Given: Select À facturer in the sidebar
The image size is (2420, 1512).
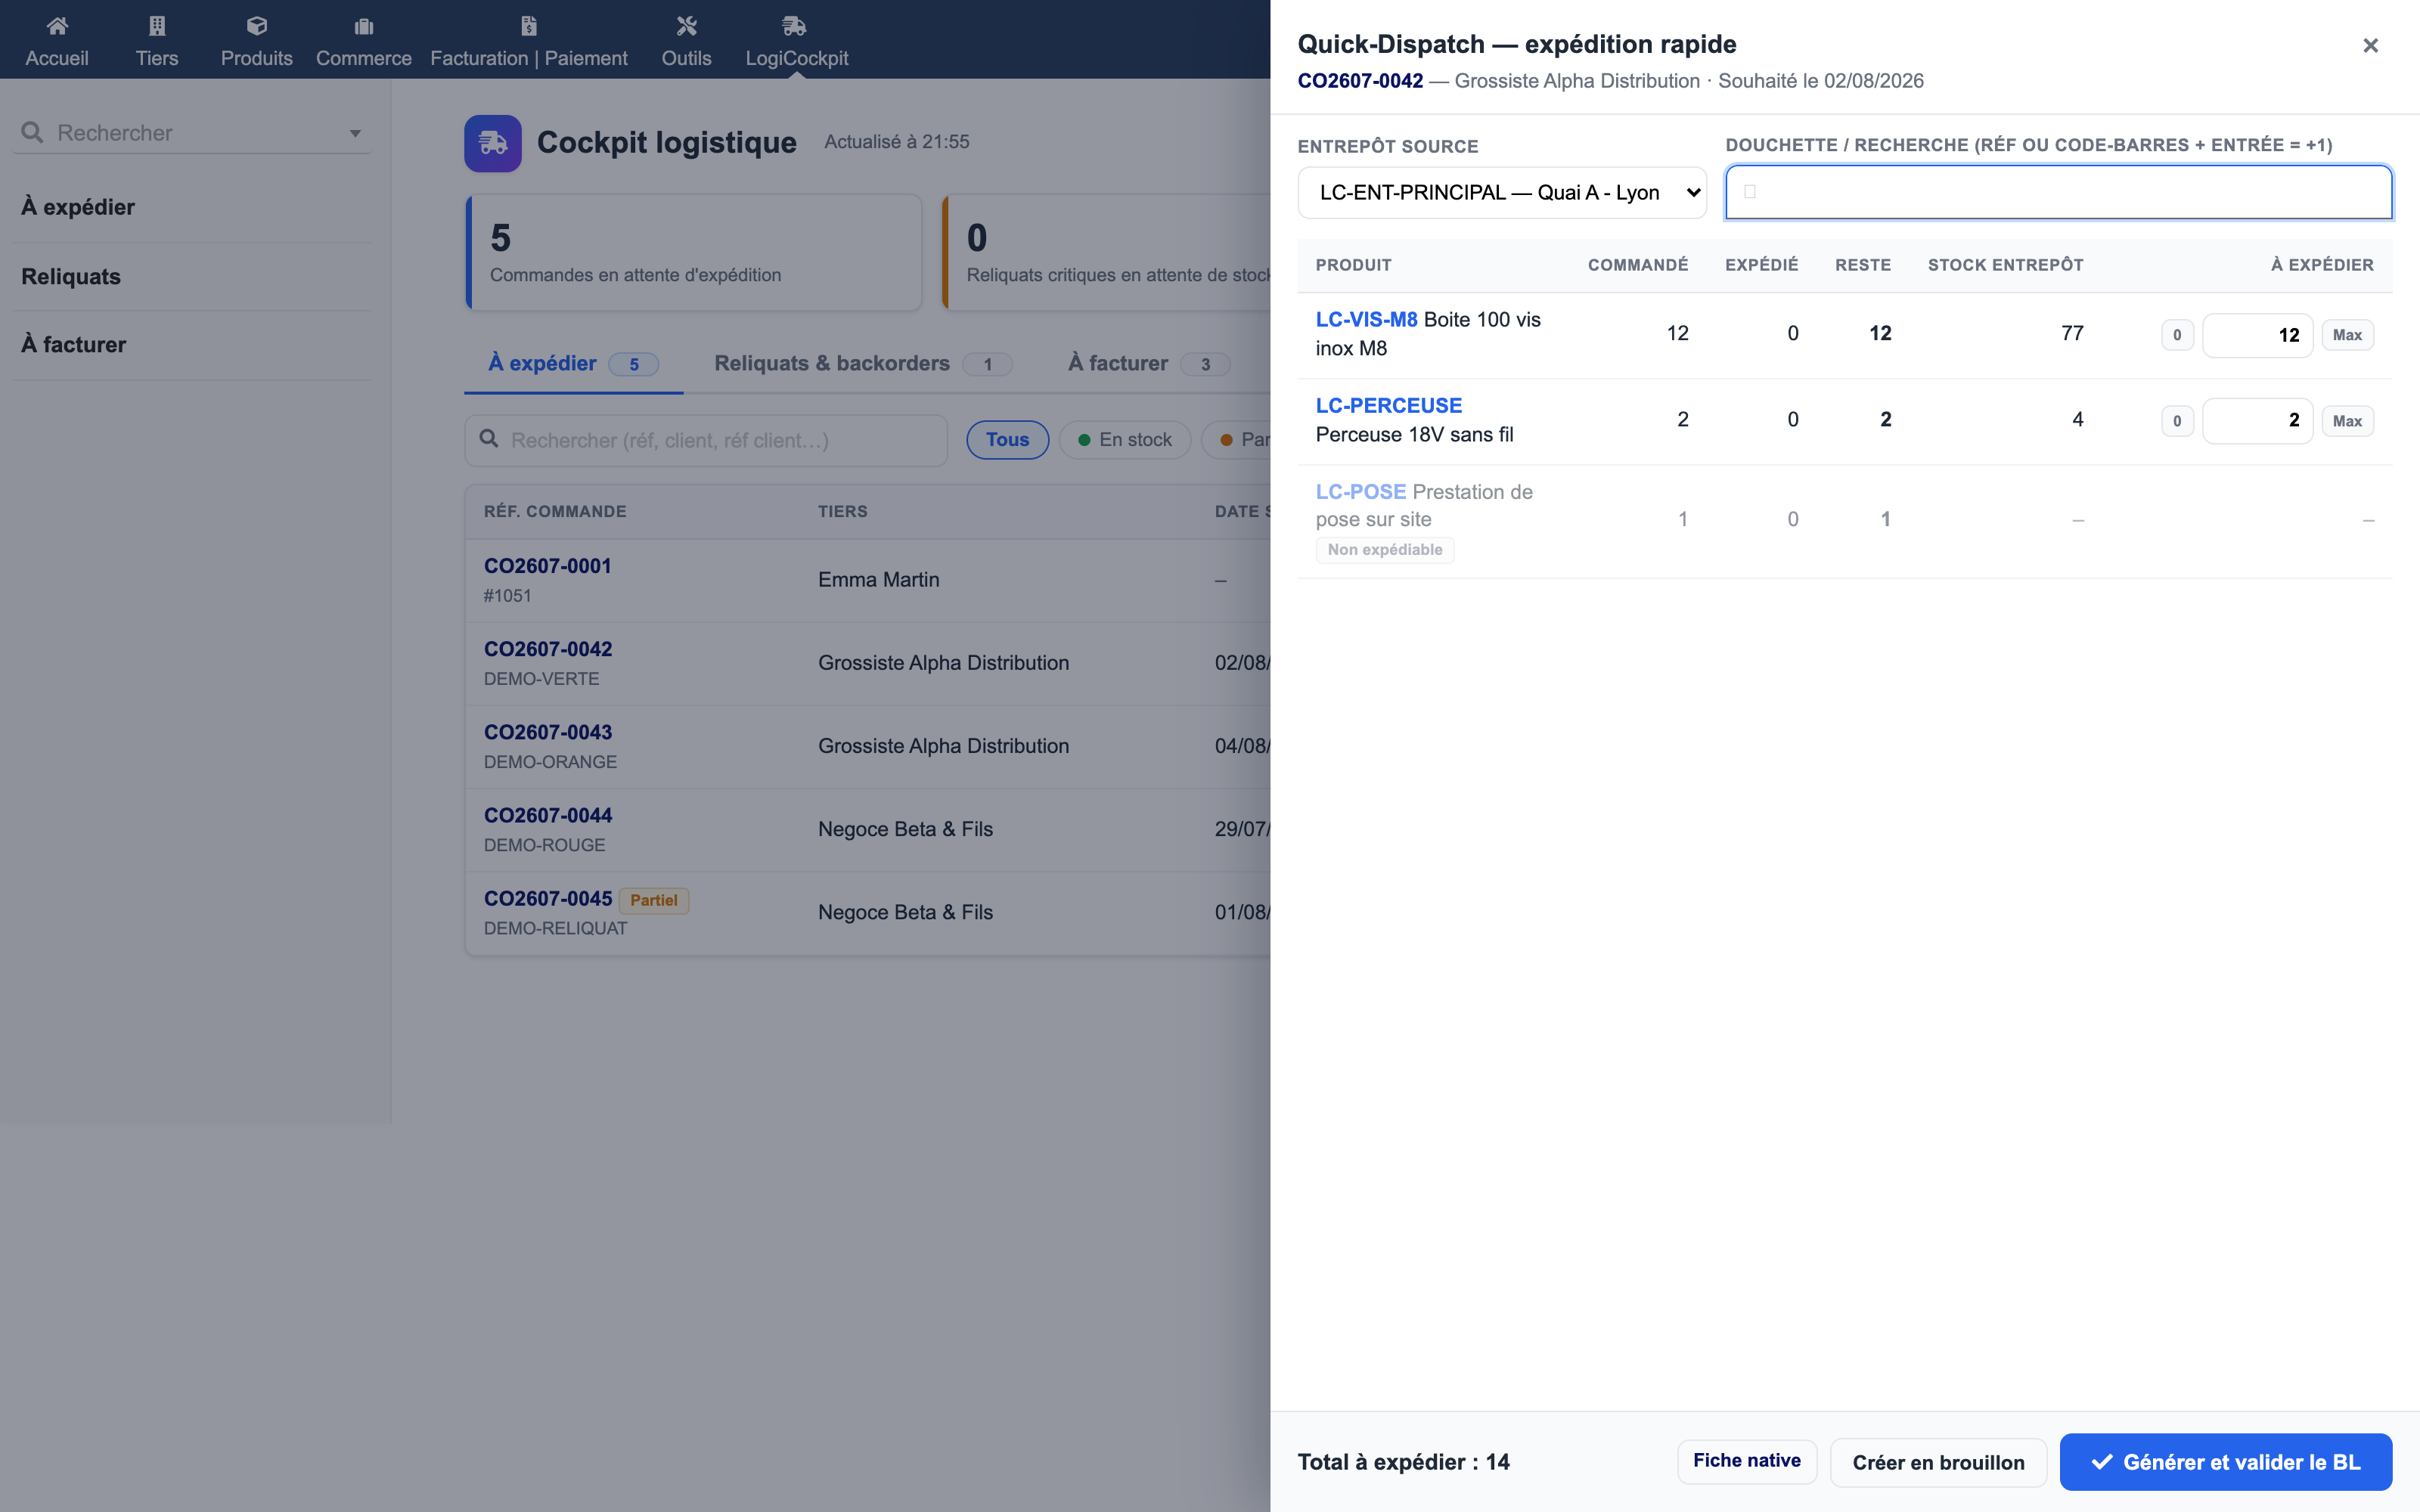Looking at the screenshot, I should tap(74, 344).
